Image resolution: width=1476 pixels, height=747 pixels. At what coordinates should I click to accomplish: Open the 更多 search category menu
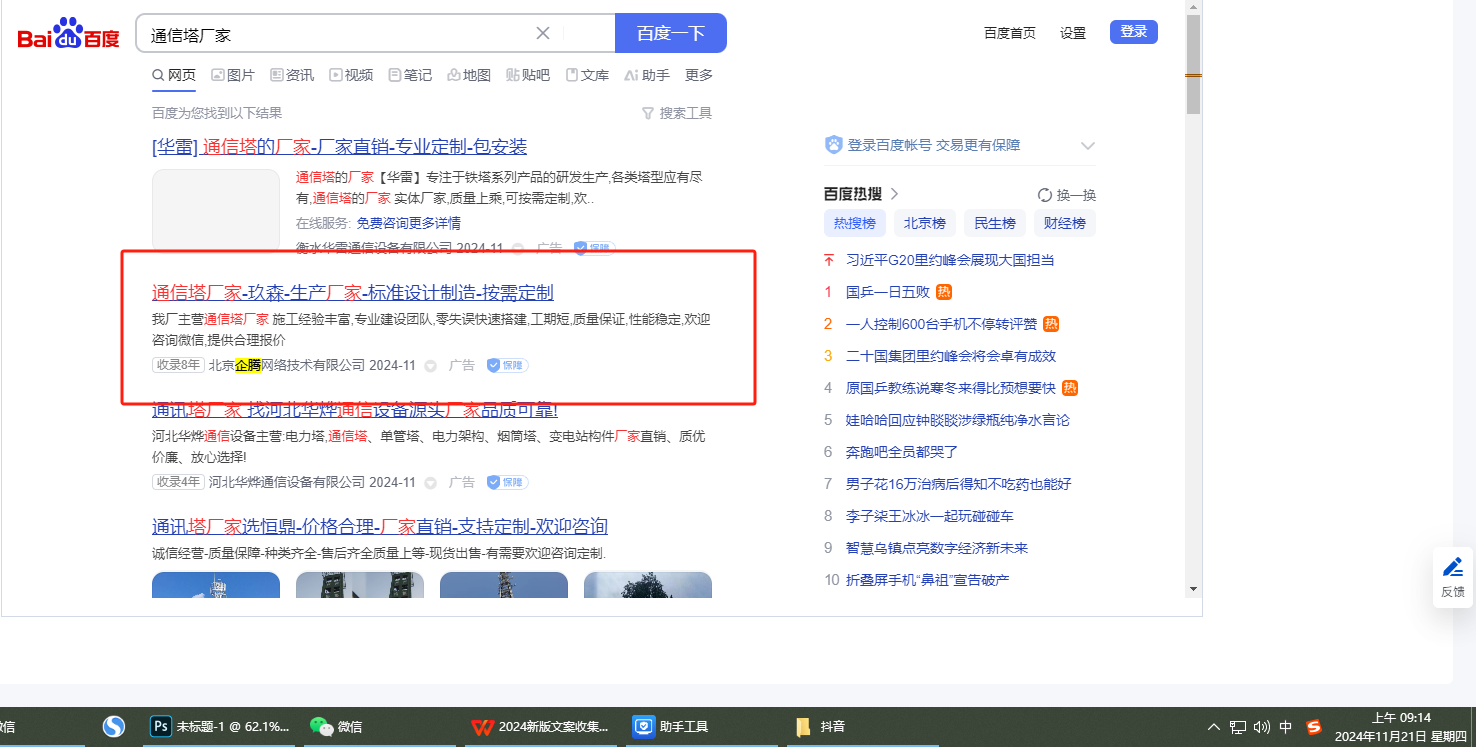(x=699, y=75)
